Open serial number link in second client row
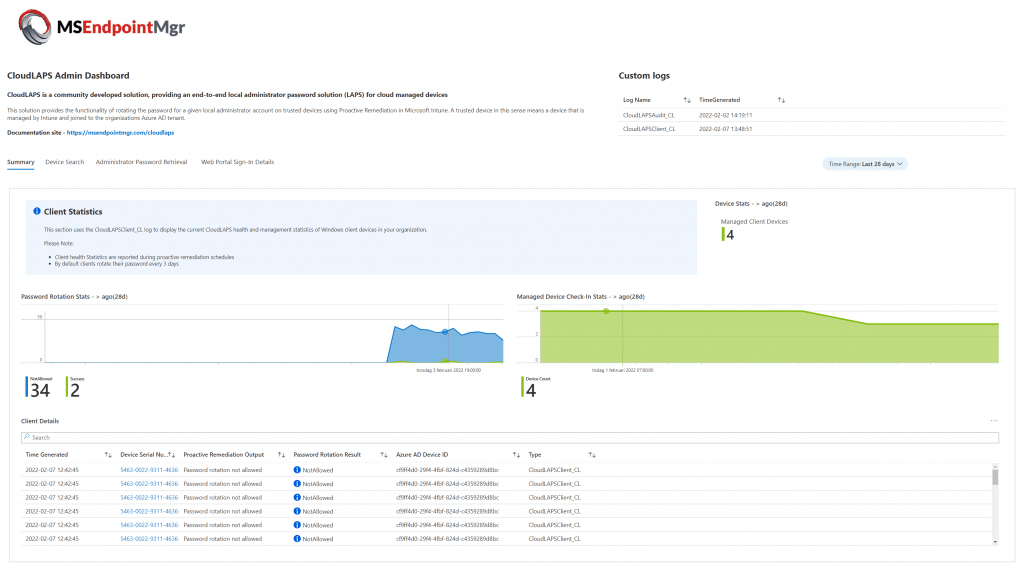 coord(149,483)
